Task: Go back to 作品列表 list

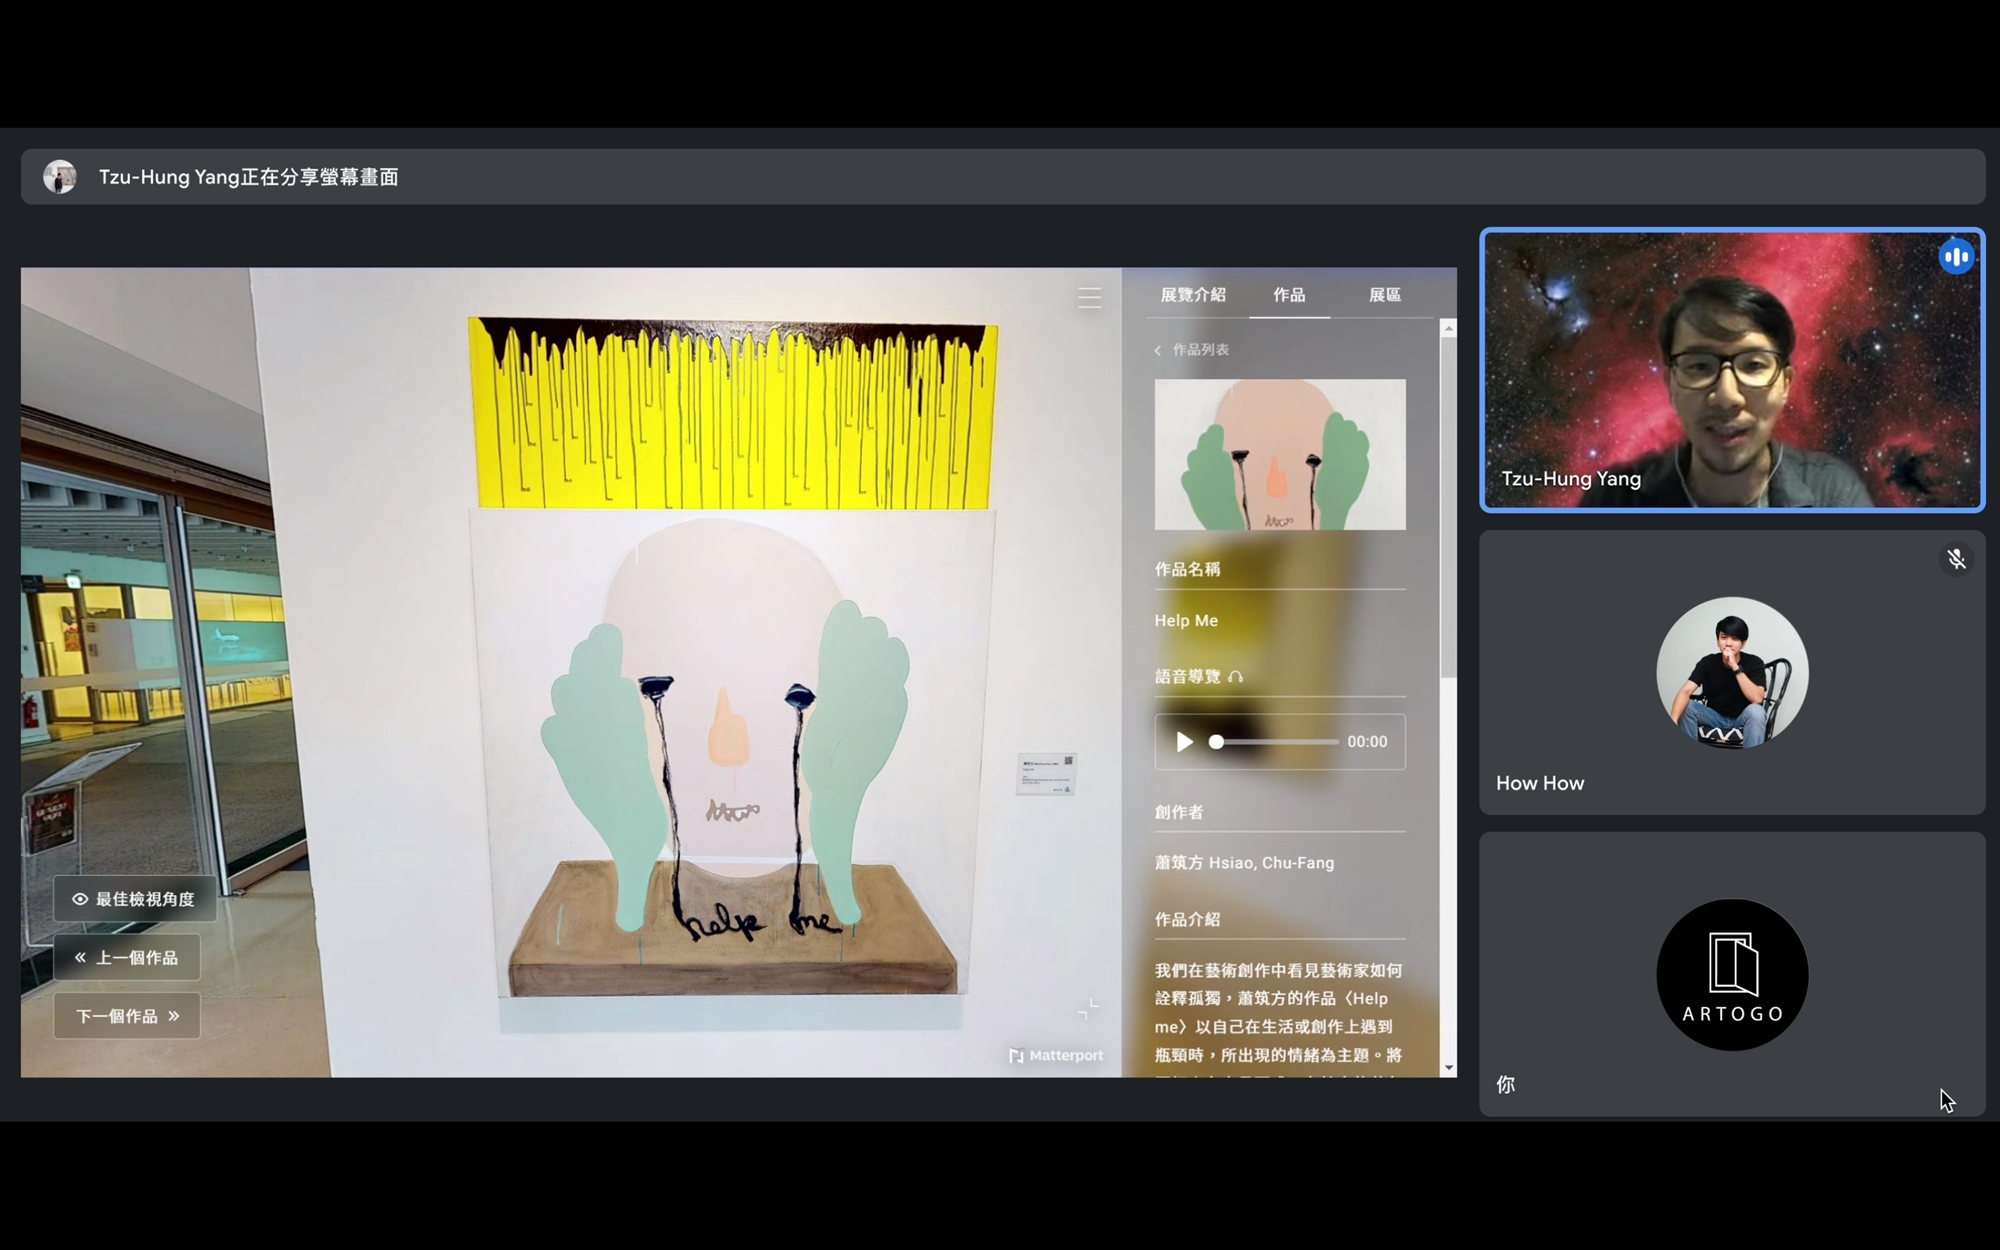Action: pyautogui.click(x=1192, y=350)
